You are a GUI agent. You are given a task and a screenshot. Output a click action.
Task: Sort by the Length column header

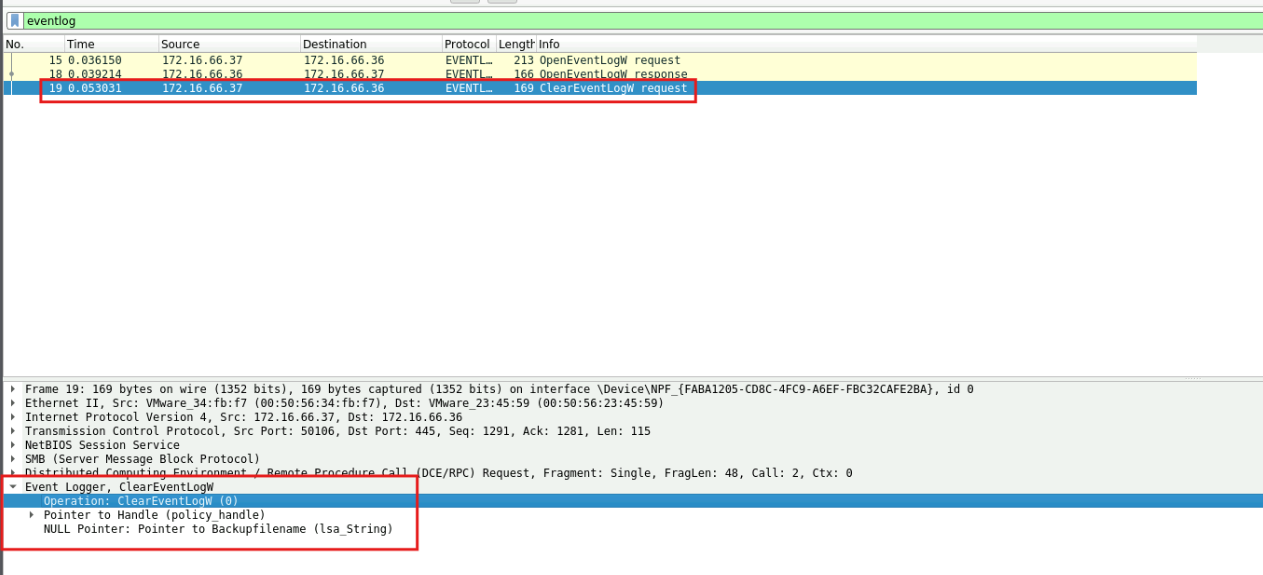coord(516,44)
